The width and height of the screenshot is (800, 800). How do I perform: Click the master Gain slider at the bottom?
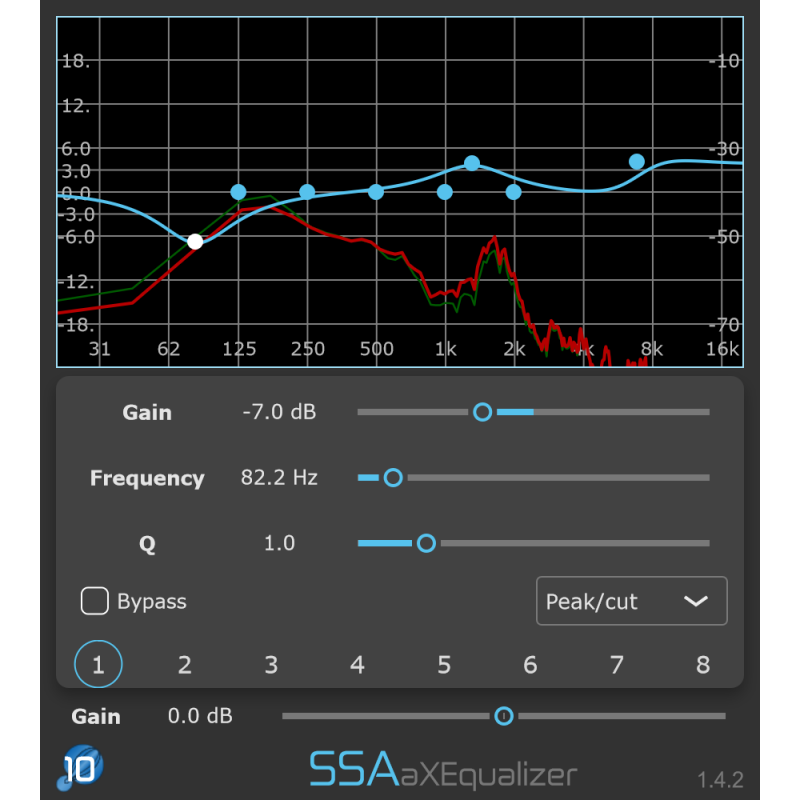point(504,716)
